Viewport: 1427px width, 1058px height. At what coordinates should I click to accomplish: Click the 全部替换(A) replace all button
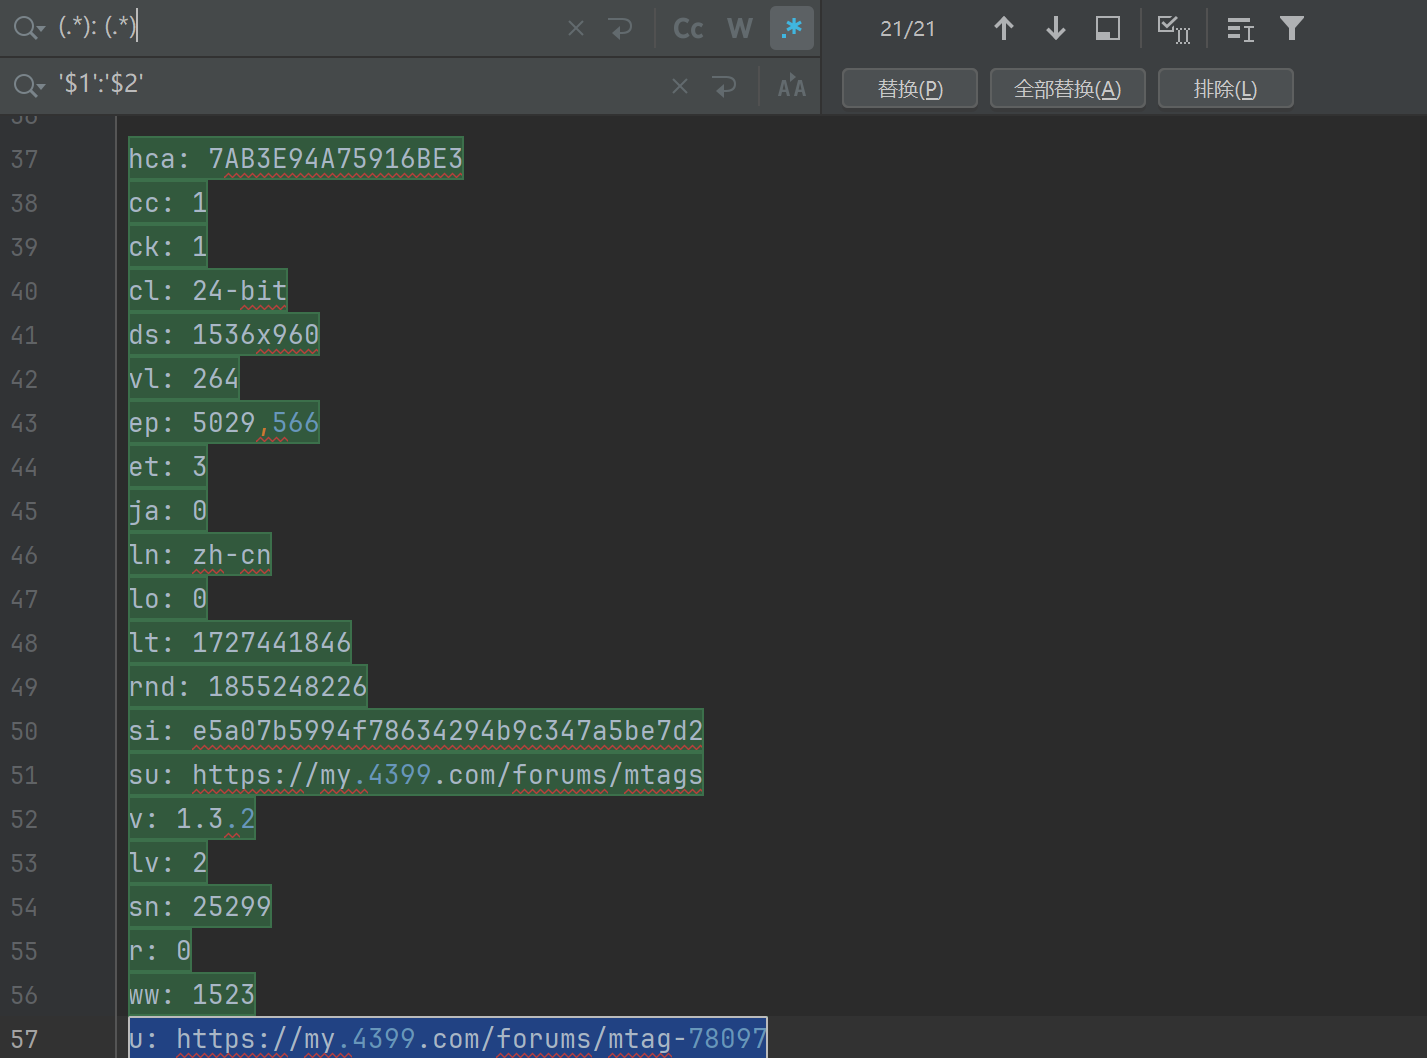click(1067, 89)
